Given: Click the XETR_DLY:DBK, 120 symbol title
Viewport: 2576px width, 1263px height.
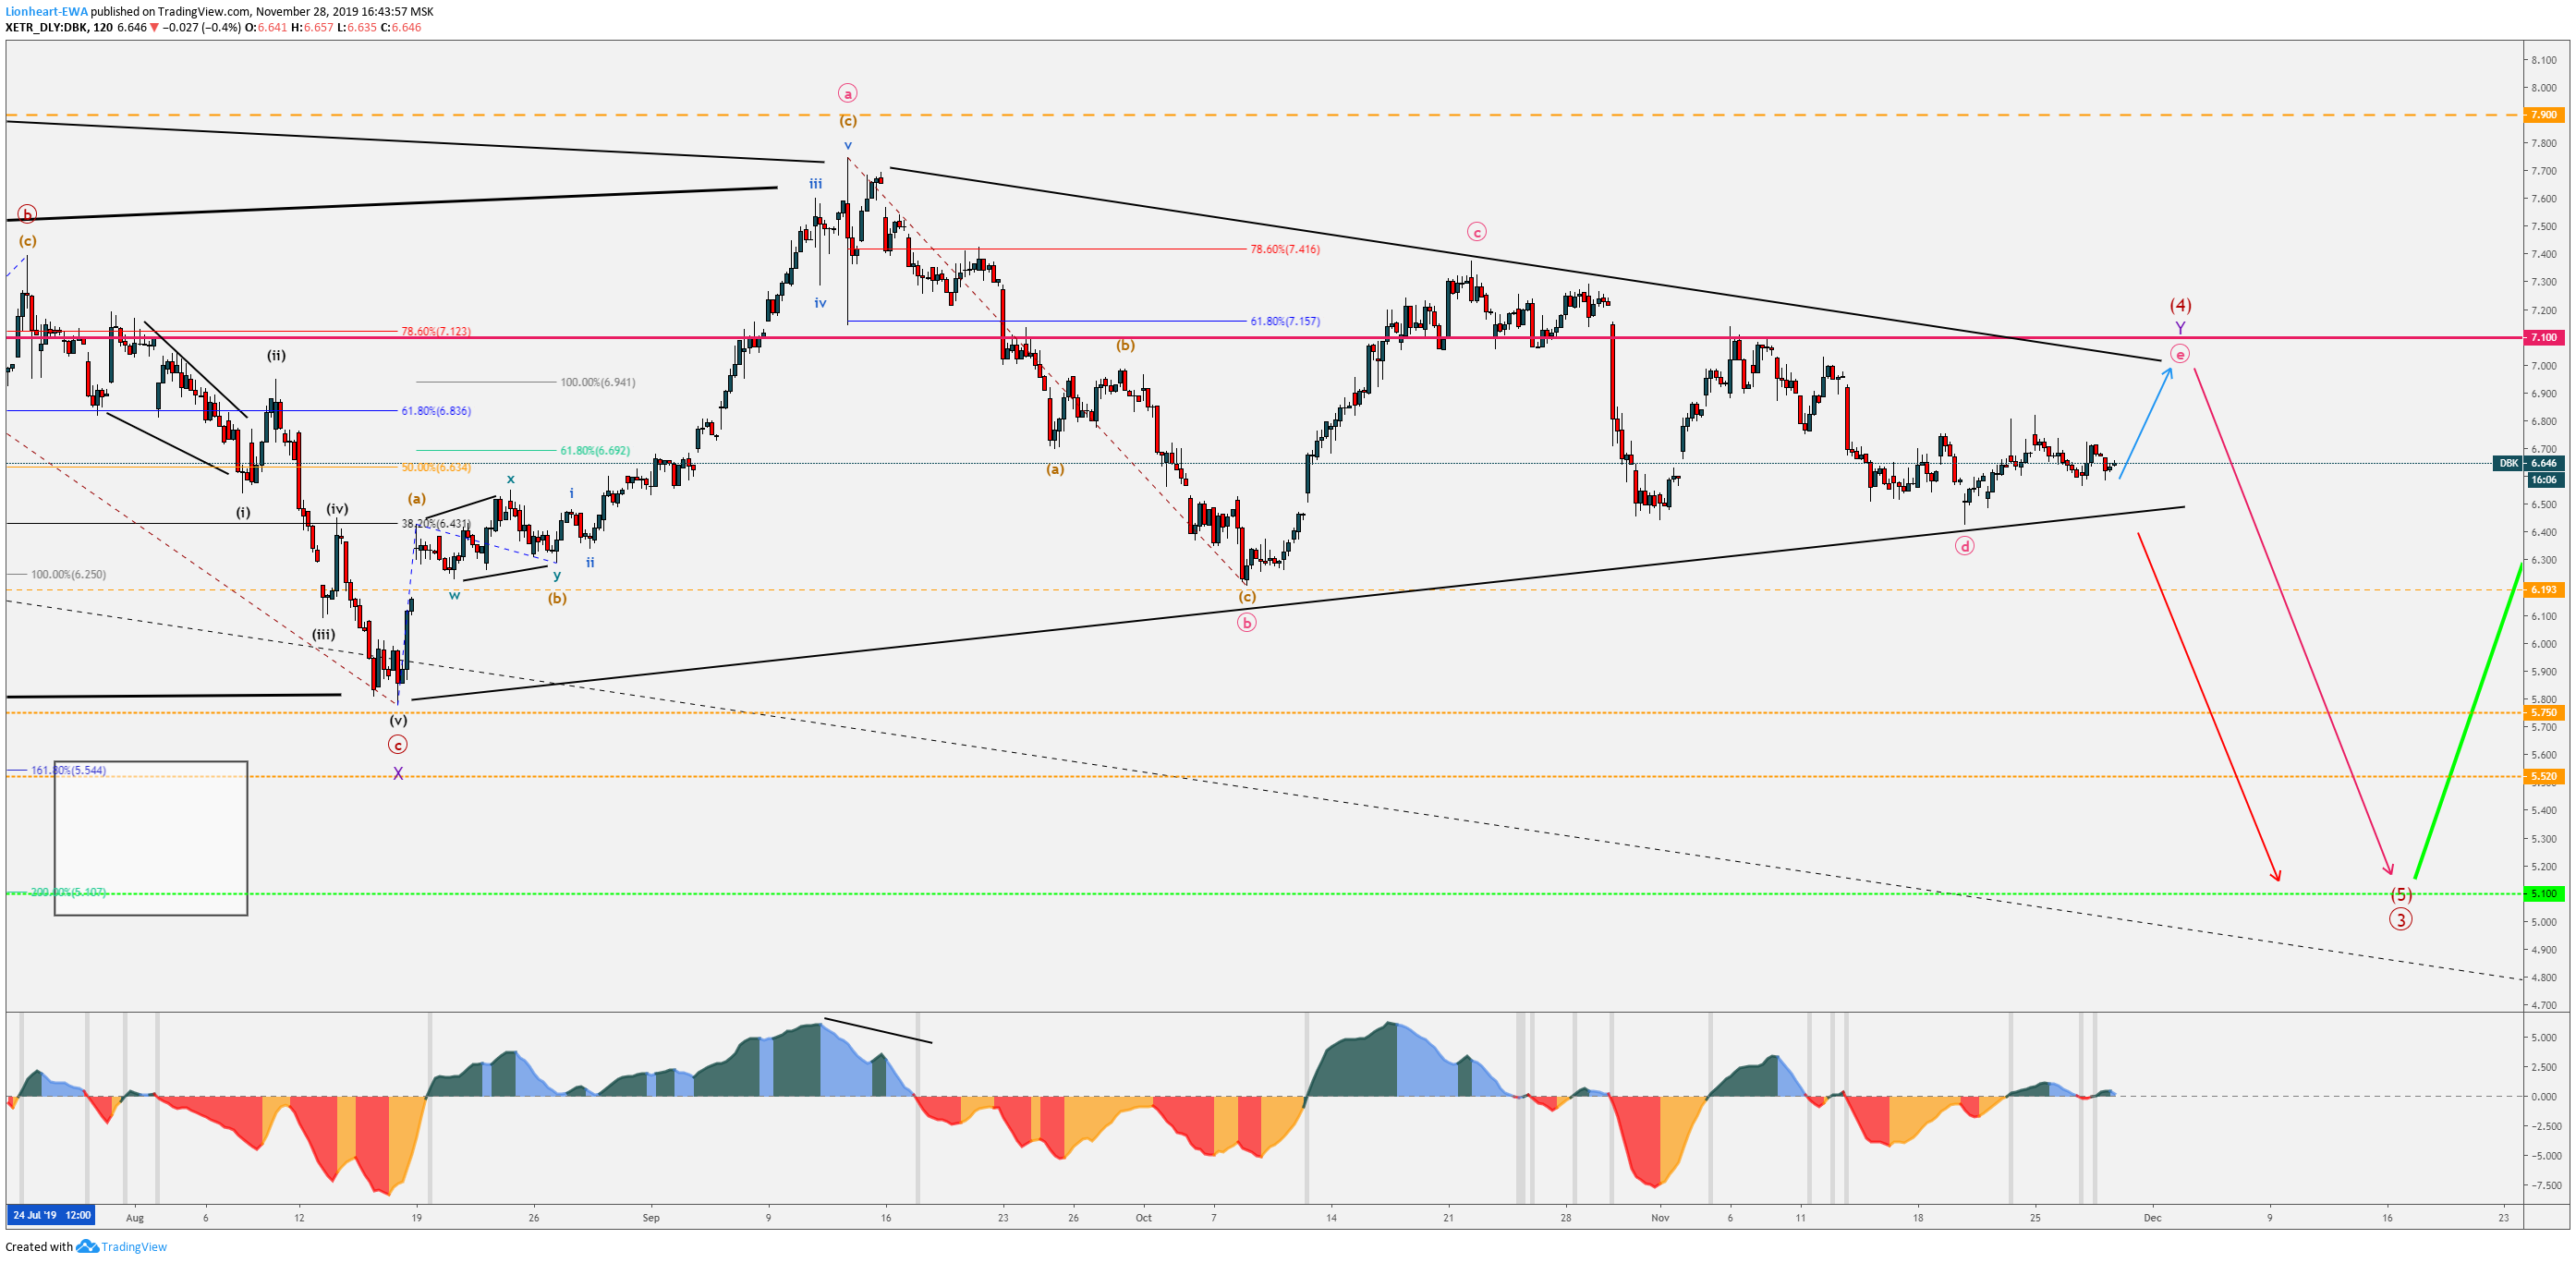Looking at the screenshot, I should 59,27.
